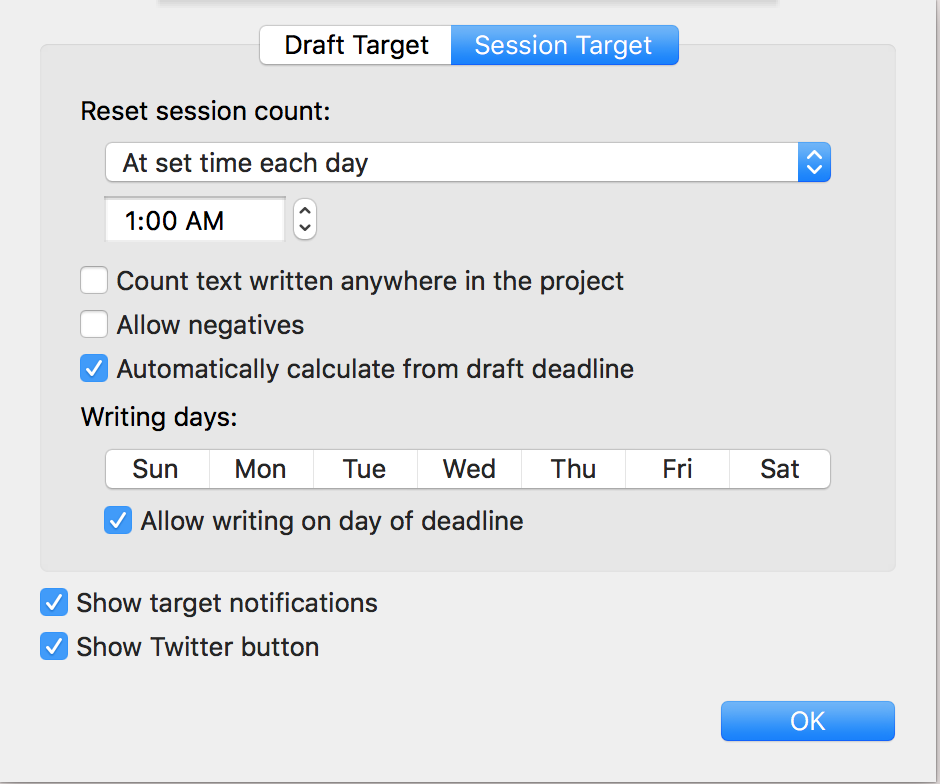Toggle Sun writing day
This screenshot has width=940, height=784.
click(156, 469)
